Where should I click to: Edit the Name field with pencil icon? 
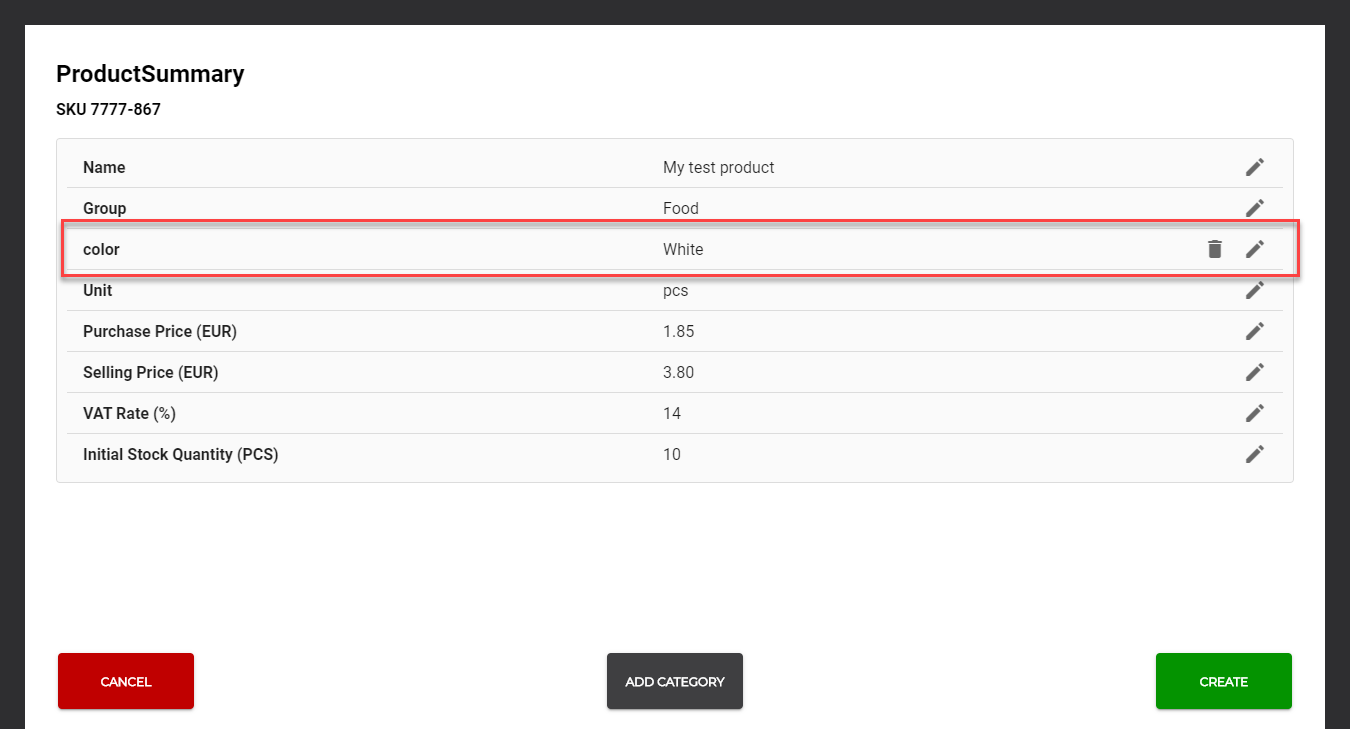pyautogui.click(x=1254, y=167)
